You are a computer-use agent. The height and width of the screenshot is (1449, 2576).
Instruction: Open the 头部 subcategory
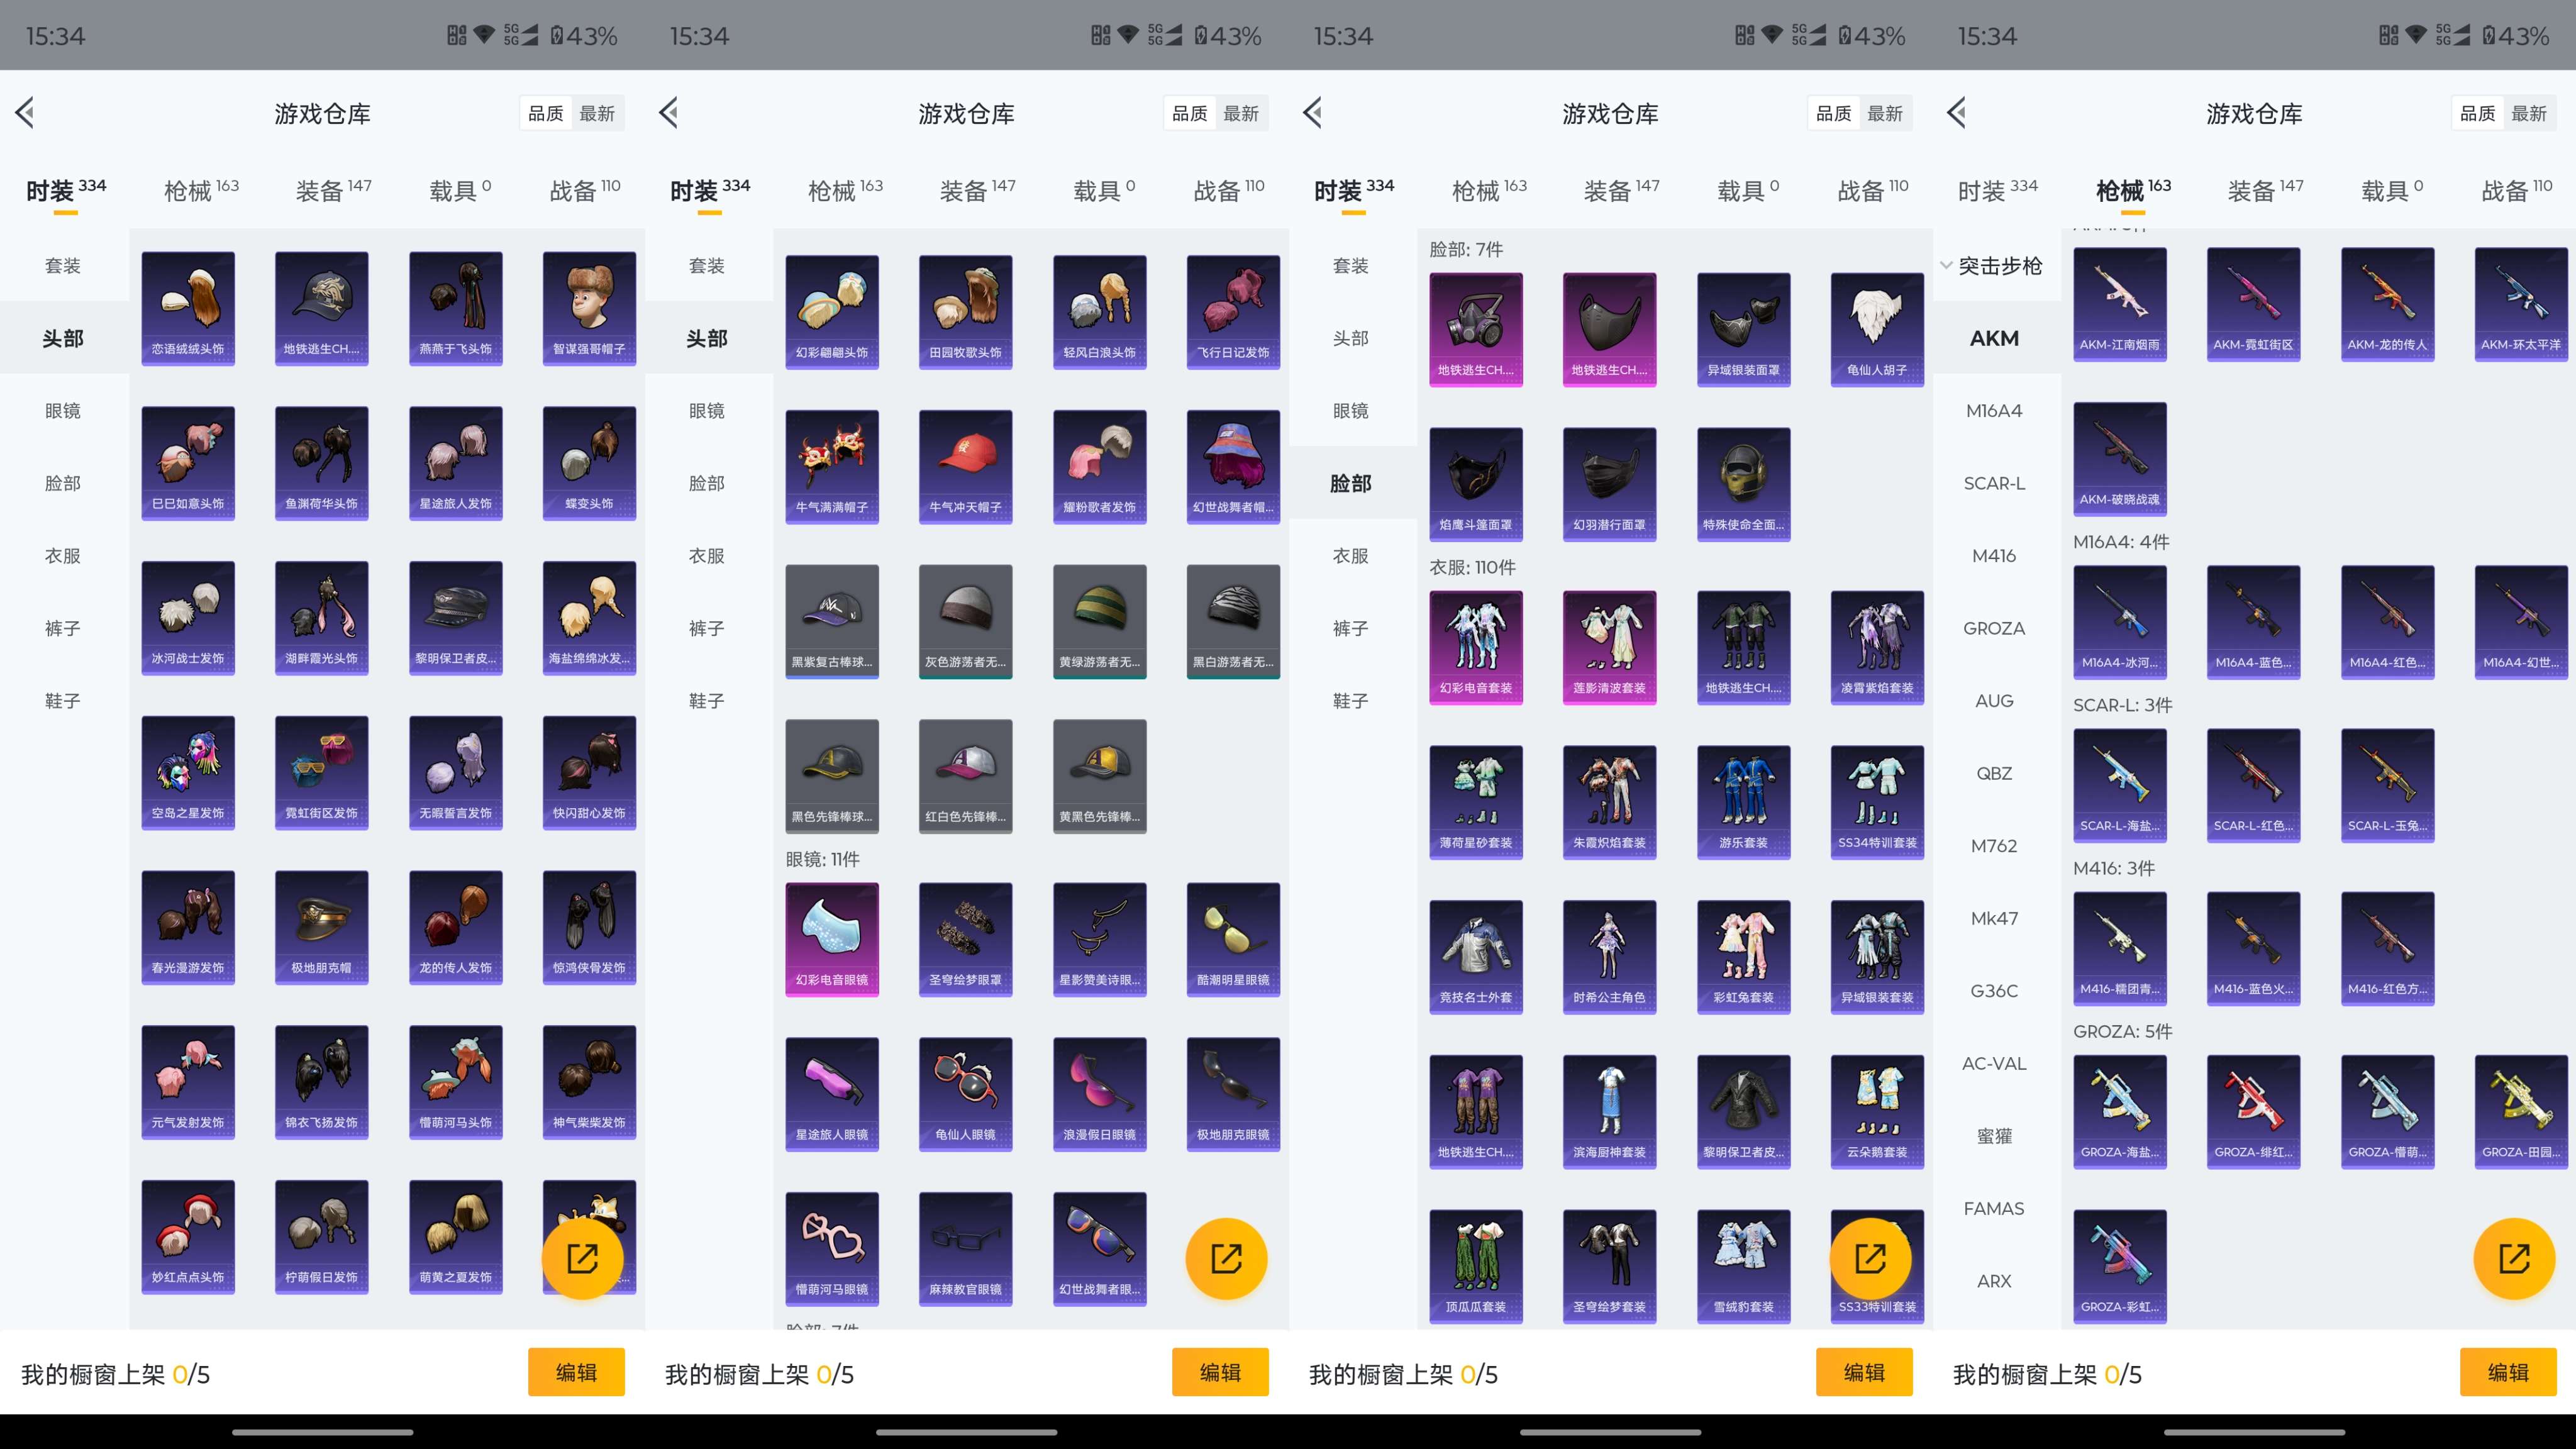(64, 338)
